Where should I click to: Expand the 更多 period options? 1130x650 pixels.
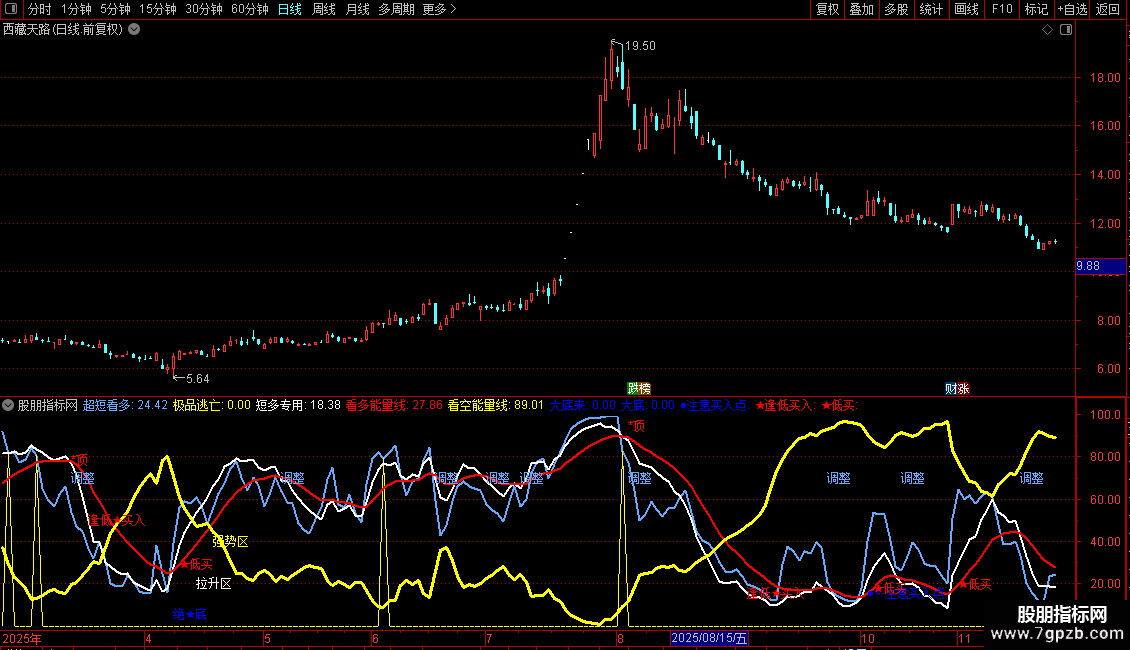(x=440, y=9)
